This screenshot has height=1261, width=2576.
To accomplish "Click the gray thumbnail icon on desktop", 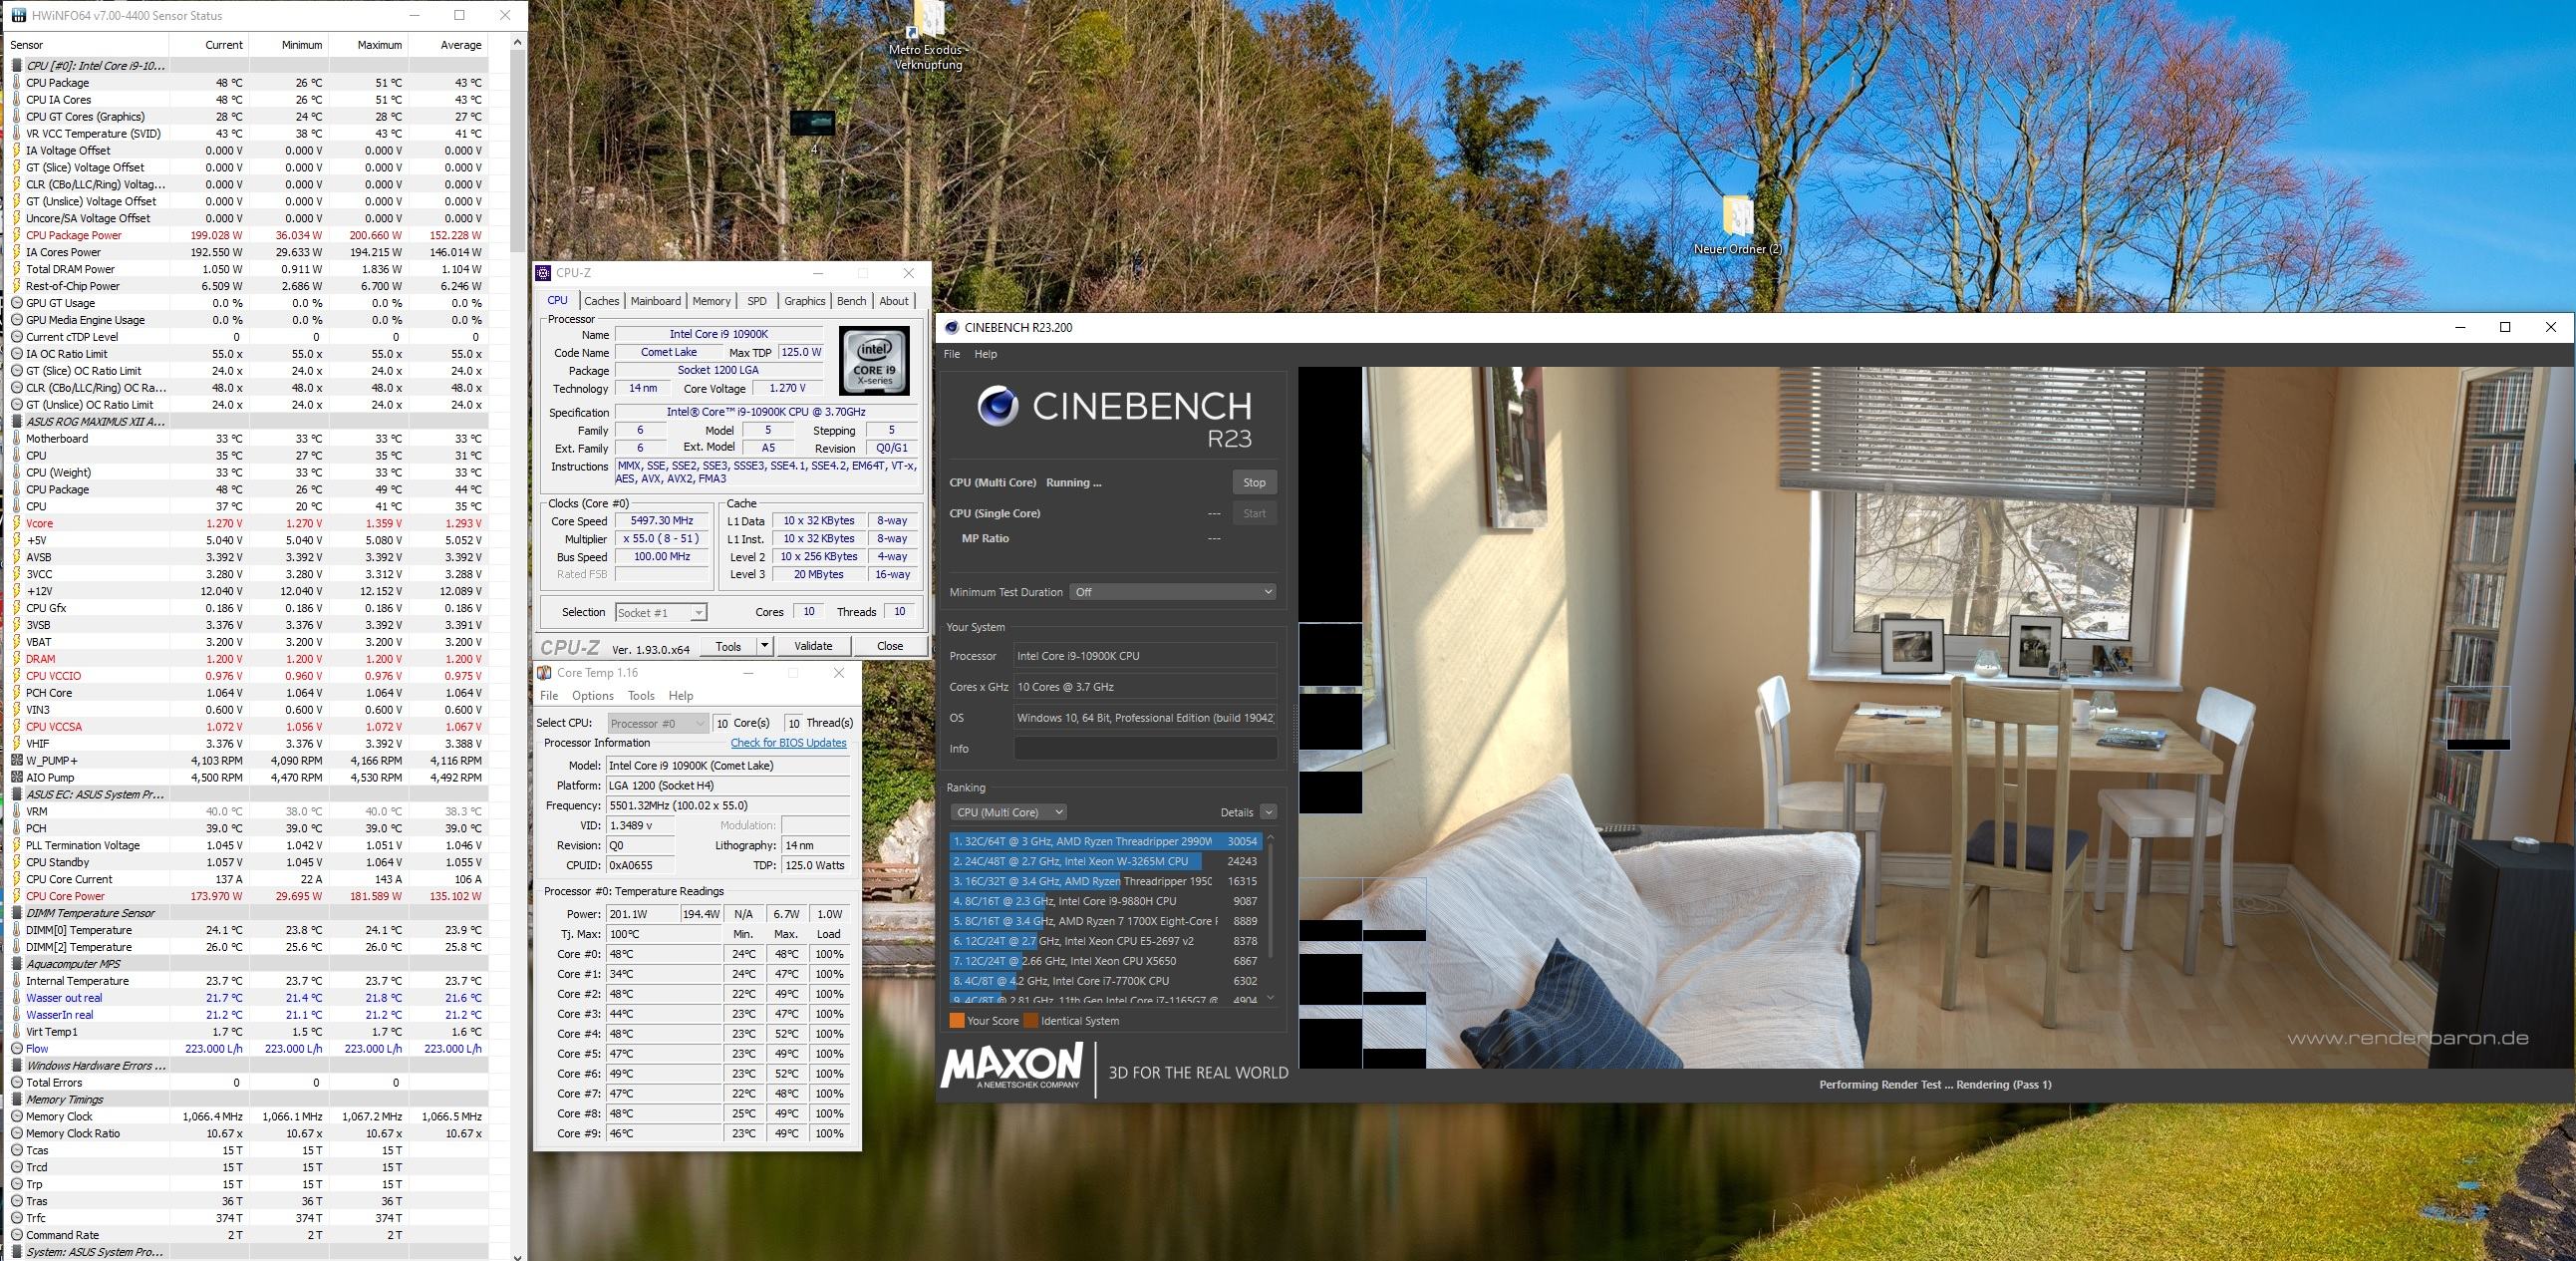I will [812, 122].
